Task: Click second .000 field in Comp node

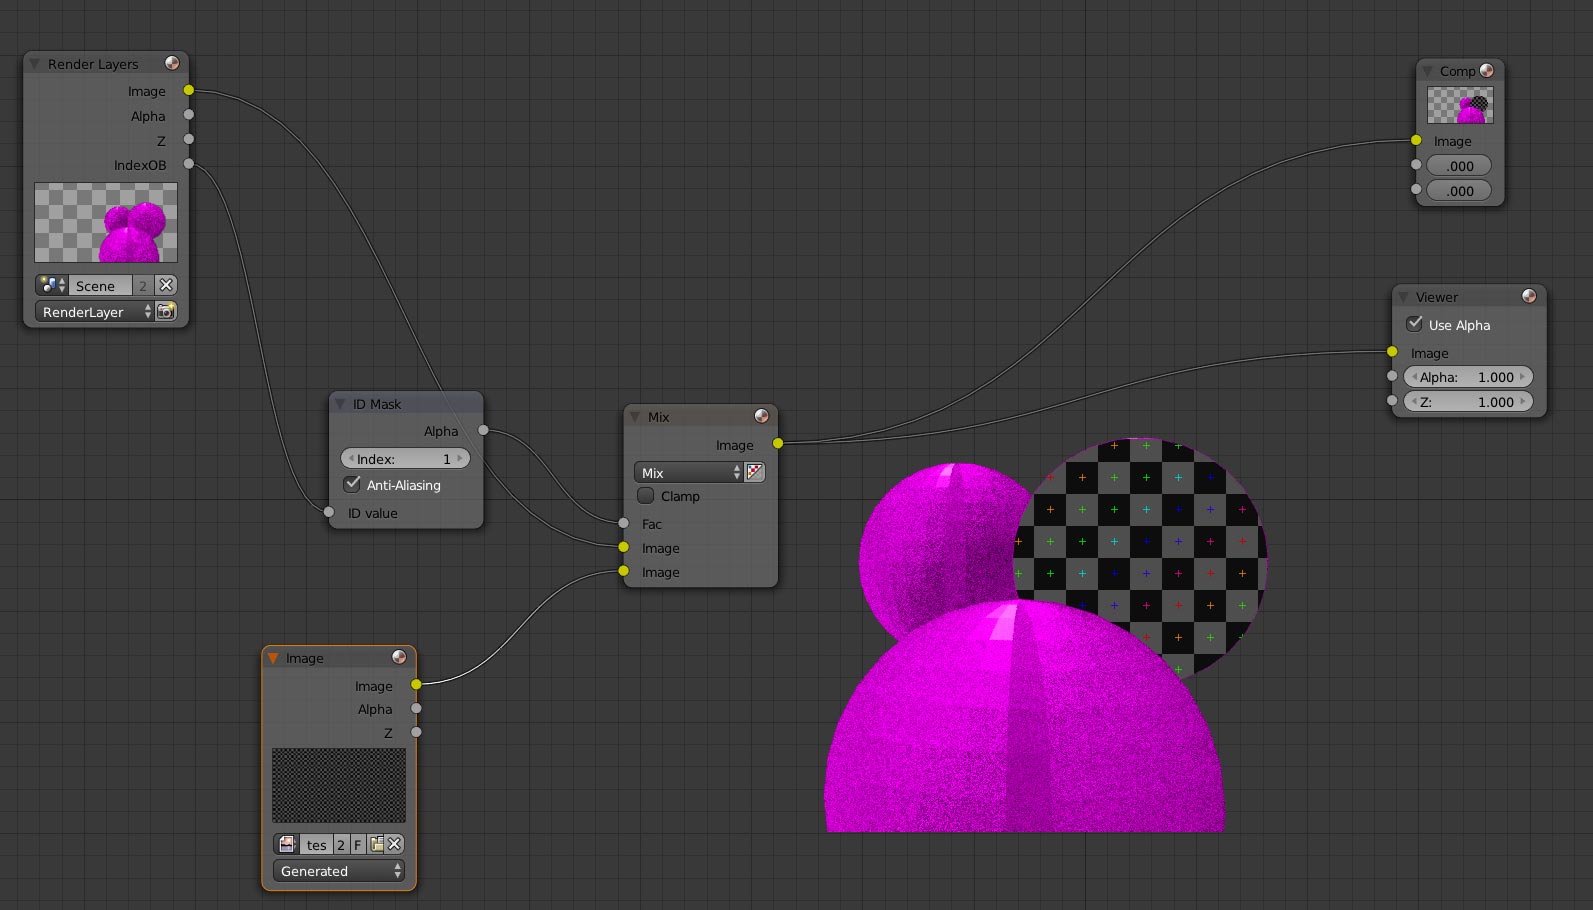Action: [1459, 190]
